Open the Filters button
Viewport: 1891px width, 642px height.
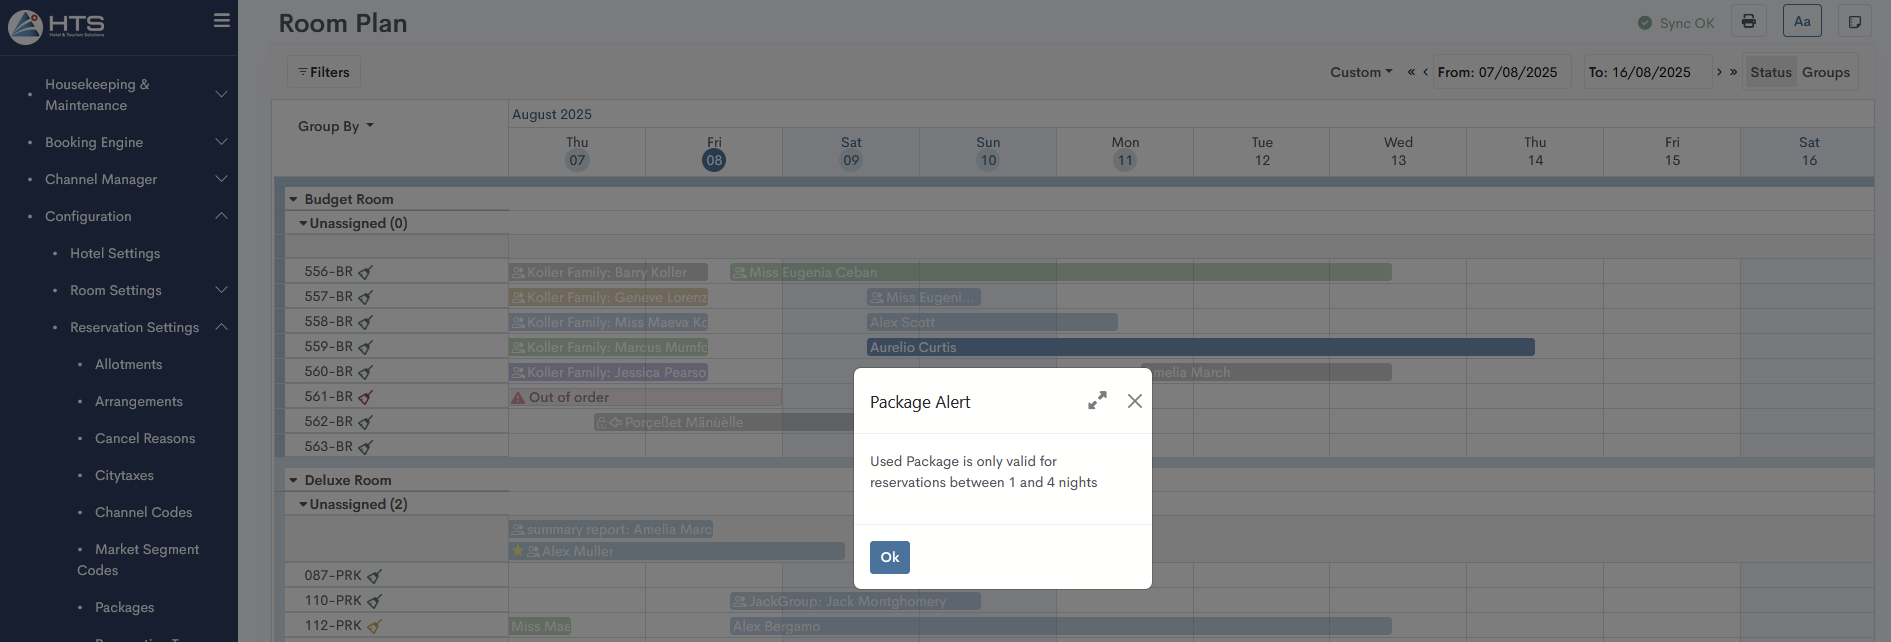(324, 72)
